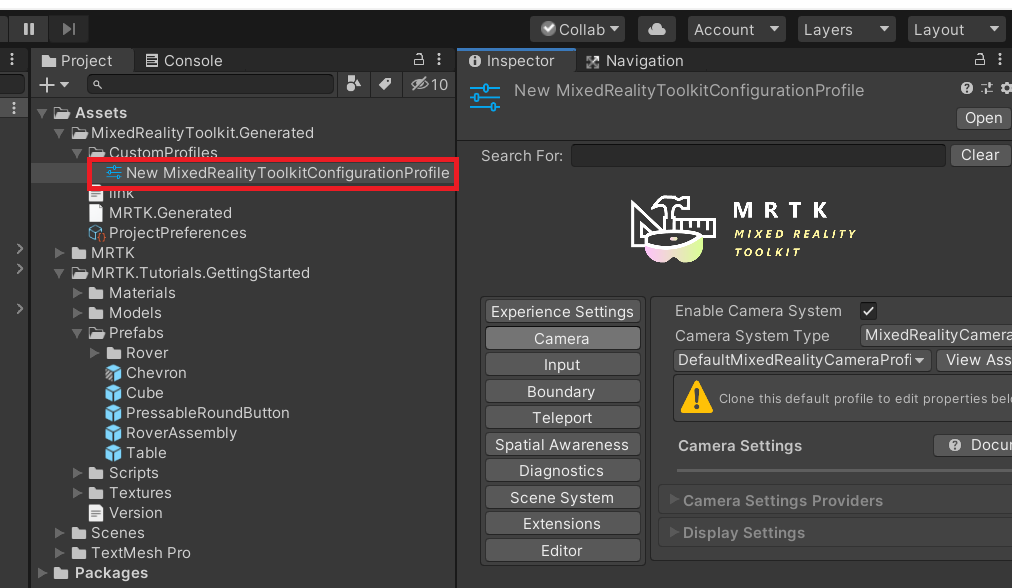This screenshot has width=1012, height=588.
Task: Open DefaultMixedRealityCameraProfile dropdown
Action: (x=802, y=360)
